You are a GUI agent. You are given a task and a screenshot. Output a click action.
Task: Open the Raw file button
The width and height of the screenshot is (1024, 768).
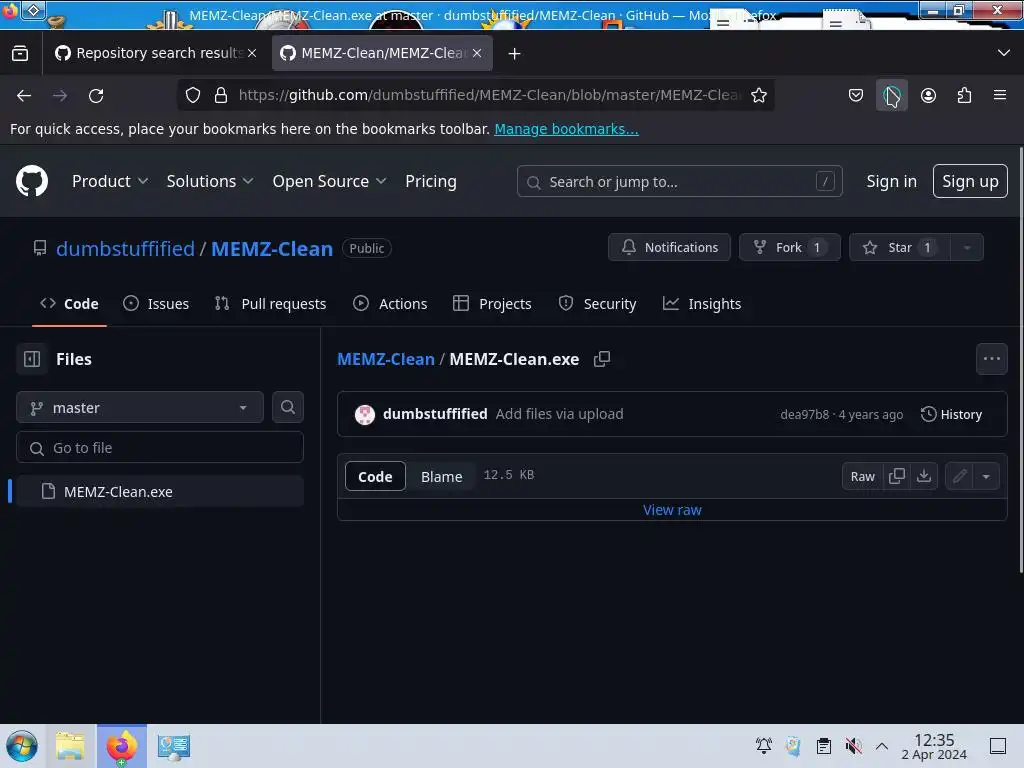click(x=862, y=476)
